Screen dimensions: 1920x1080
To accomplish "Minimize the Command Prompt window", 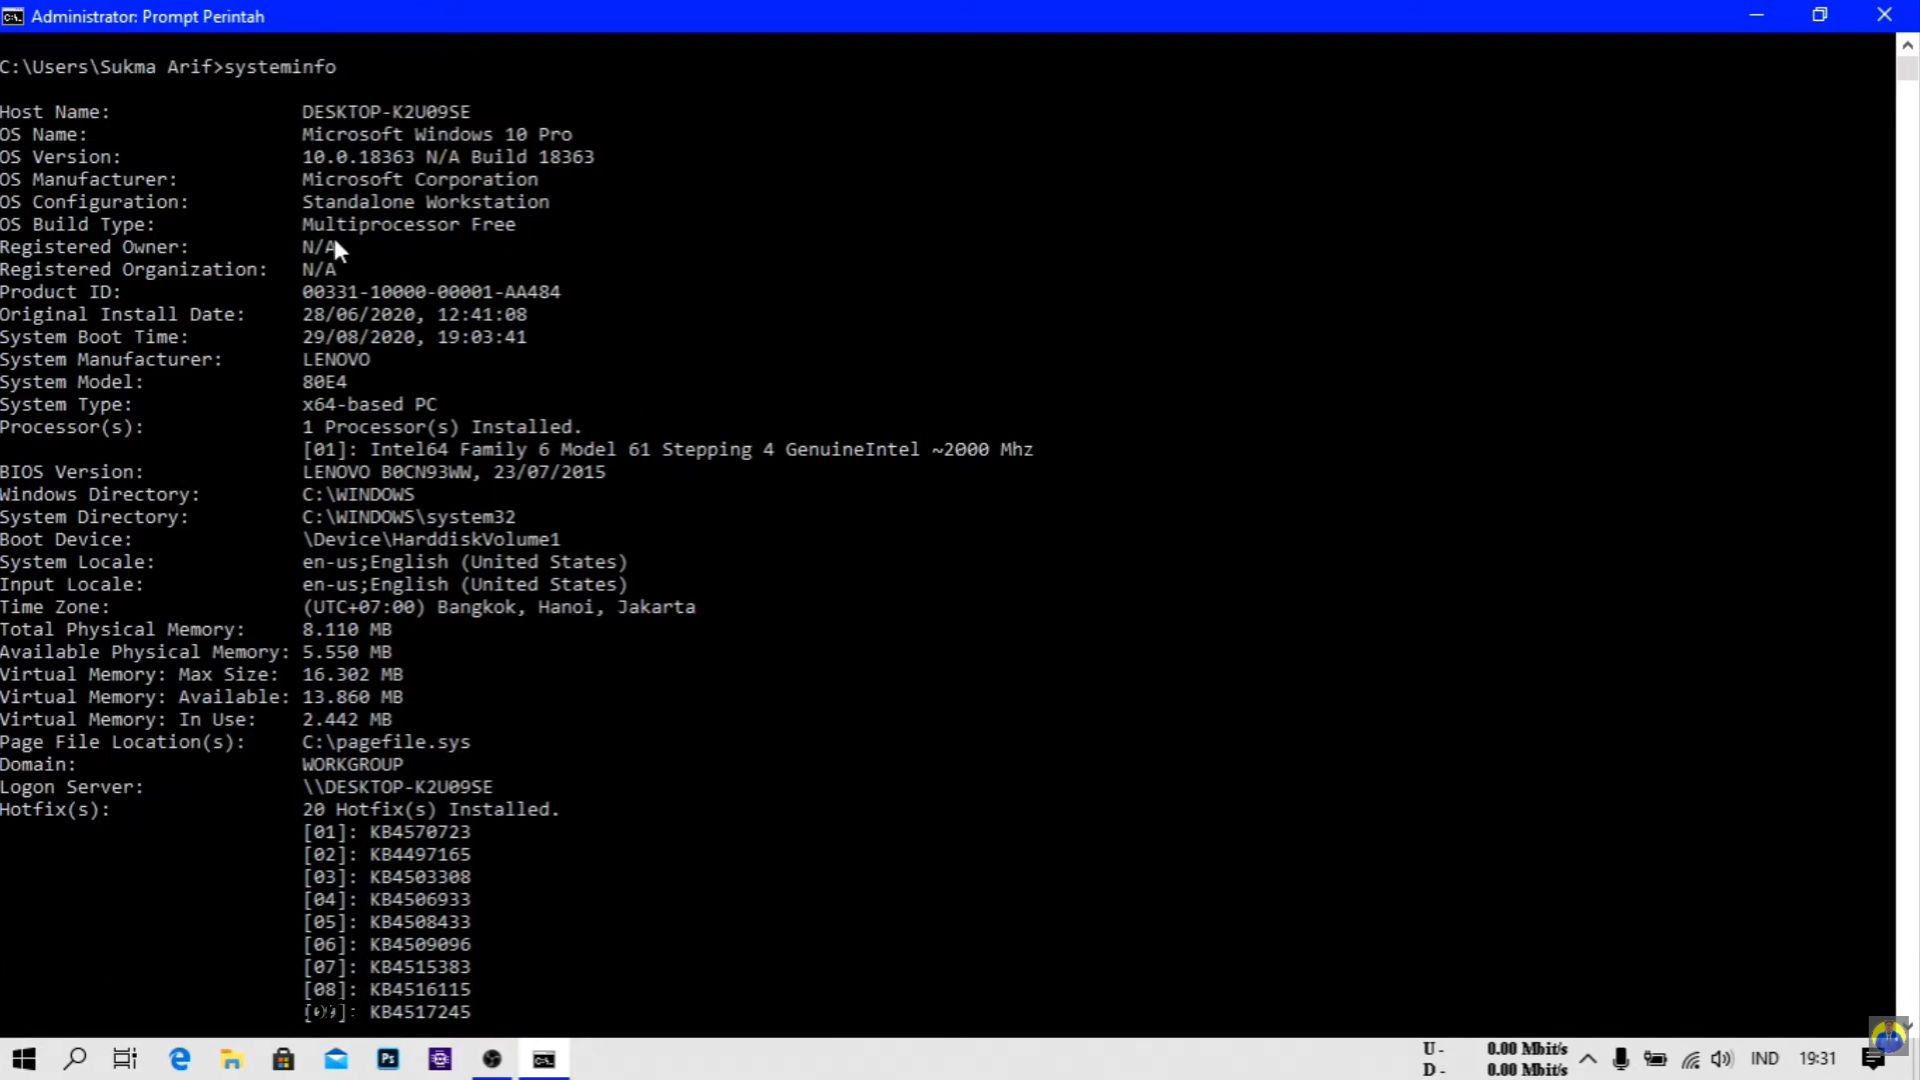I will click(x=1756, y=15).
